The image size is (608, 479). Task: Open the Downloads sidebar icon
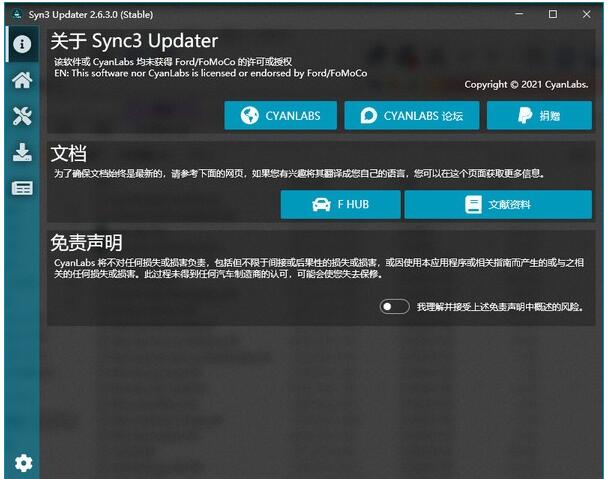click(x=22, y=152)
